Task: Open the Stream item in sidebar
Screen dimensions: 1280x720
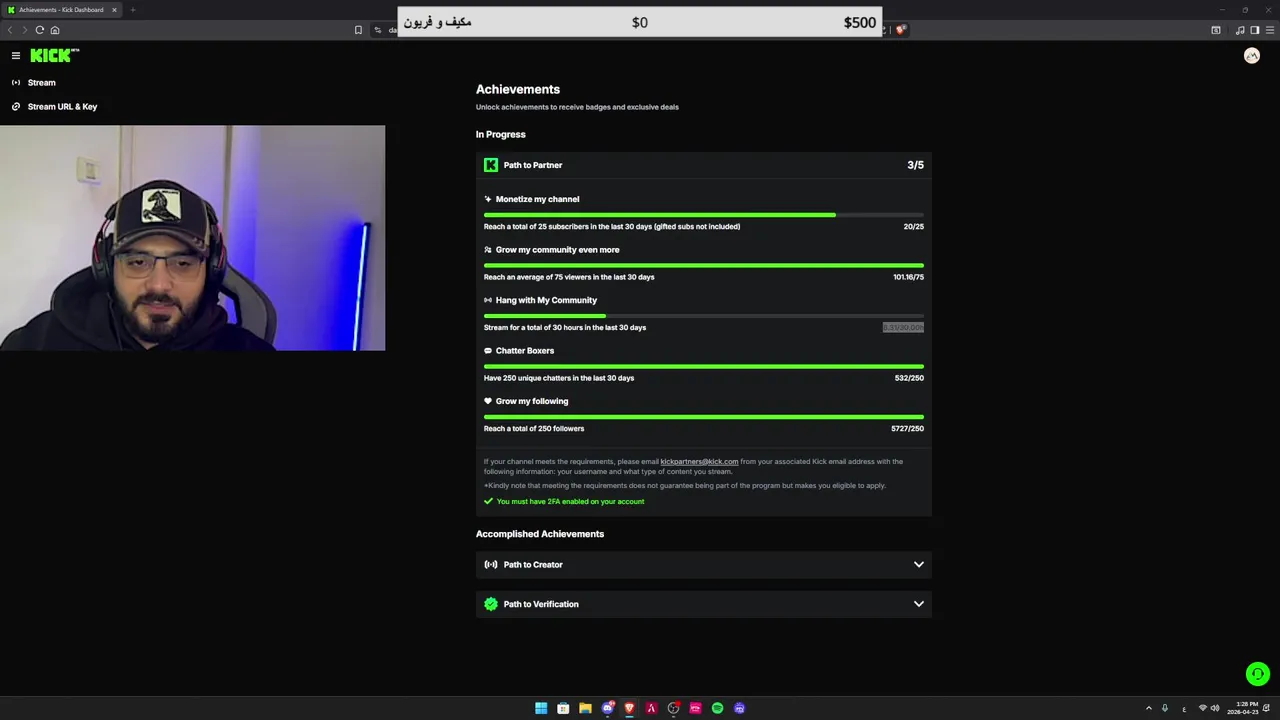Action: click(33, 83)
